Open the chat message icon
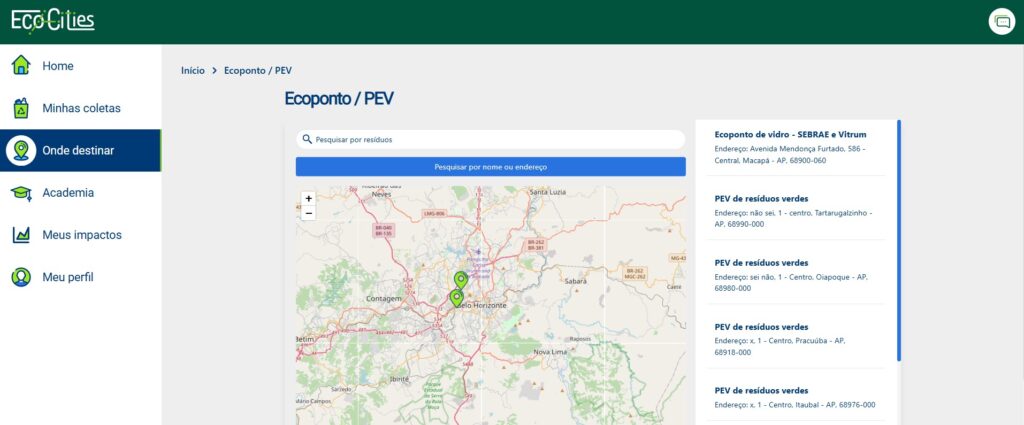This screenshot has width=1024, height=425. click(1000, 21)
